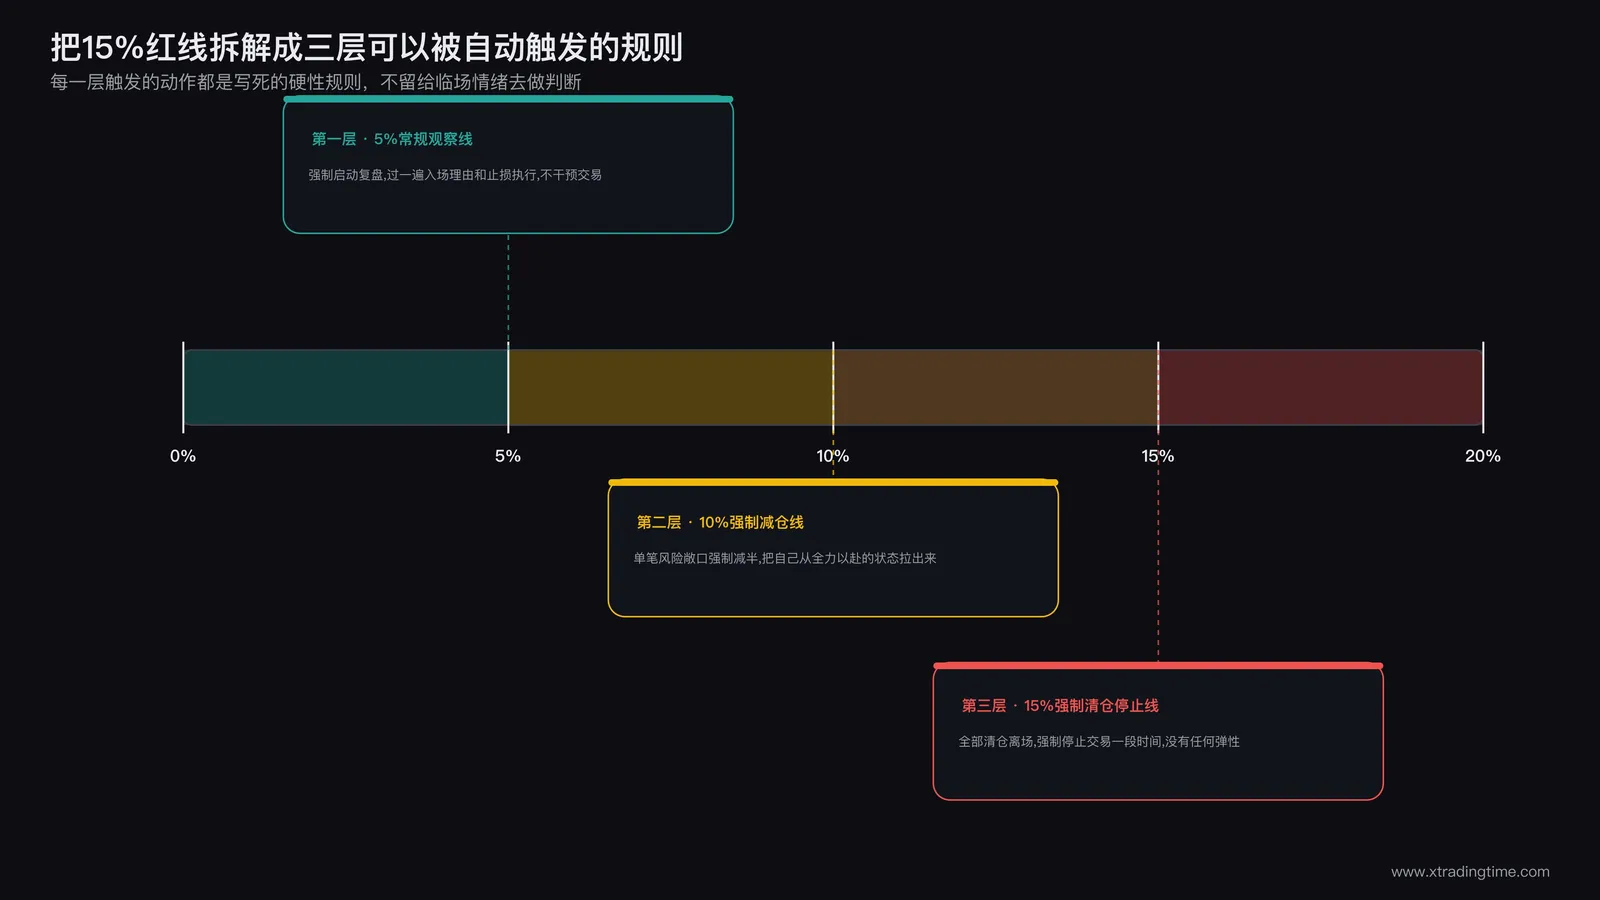Click the 5% axis label
Viewport: 1600px width, 900px height.
pos(508,456)
